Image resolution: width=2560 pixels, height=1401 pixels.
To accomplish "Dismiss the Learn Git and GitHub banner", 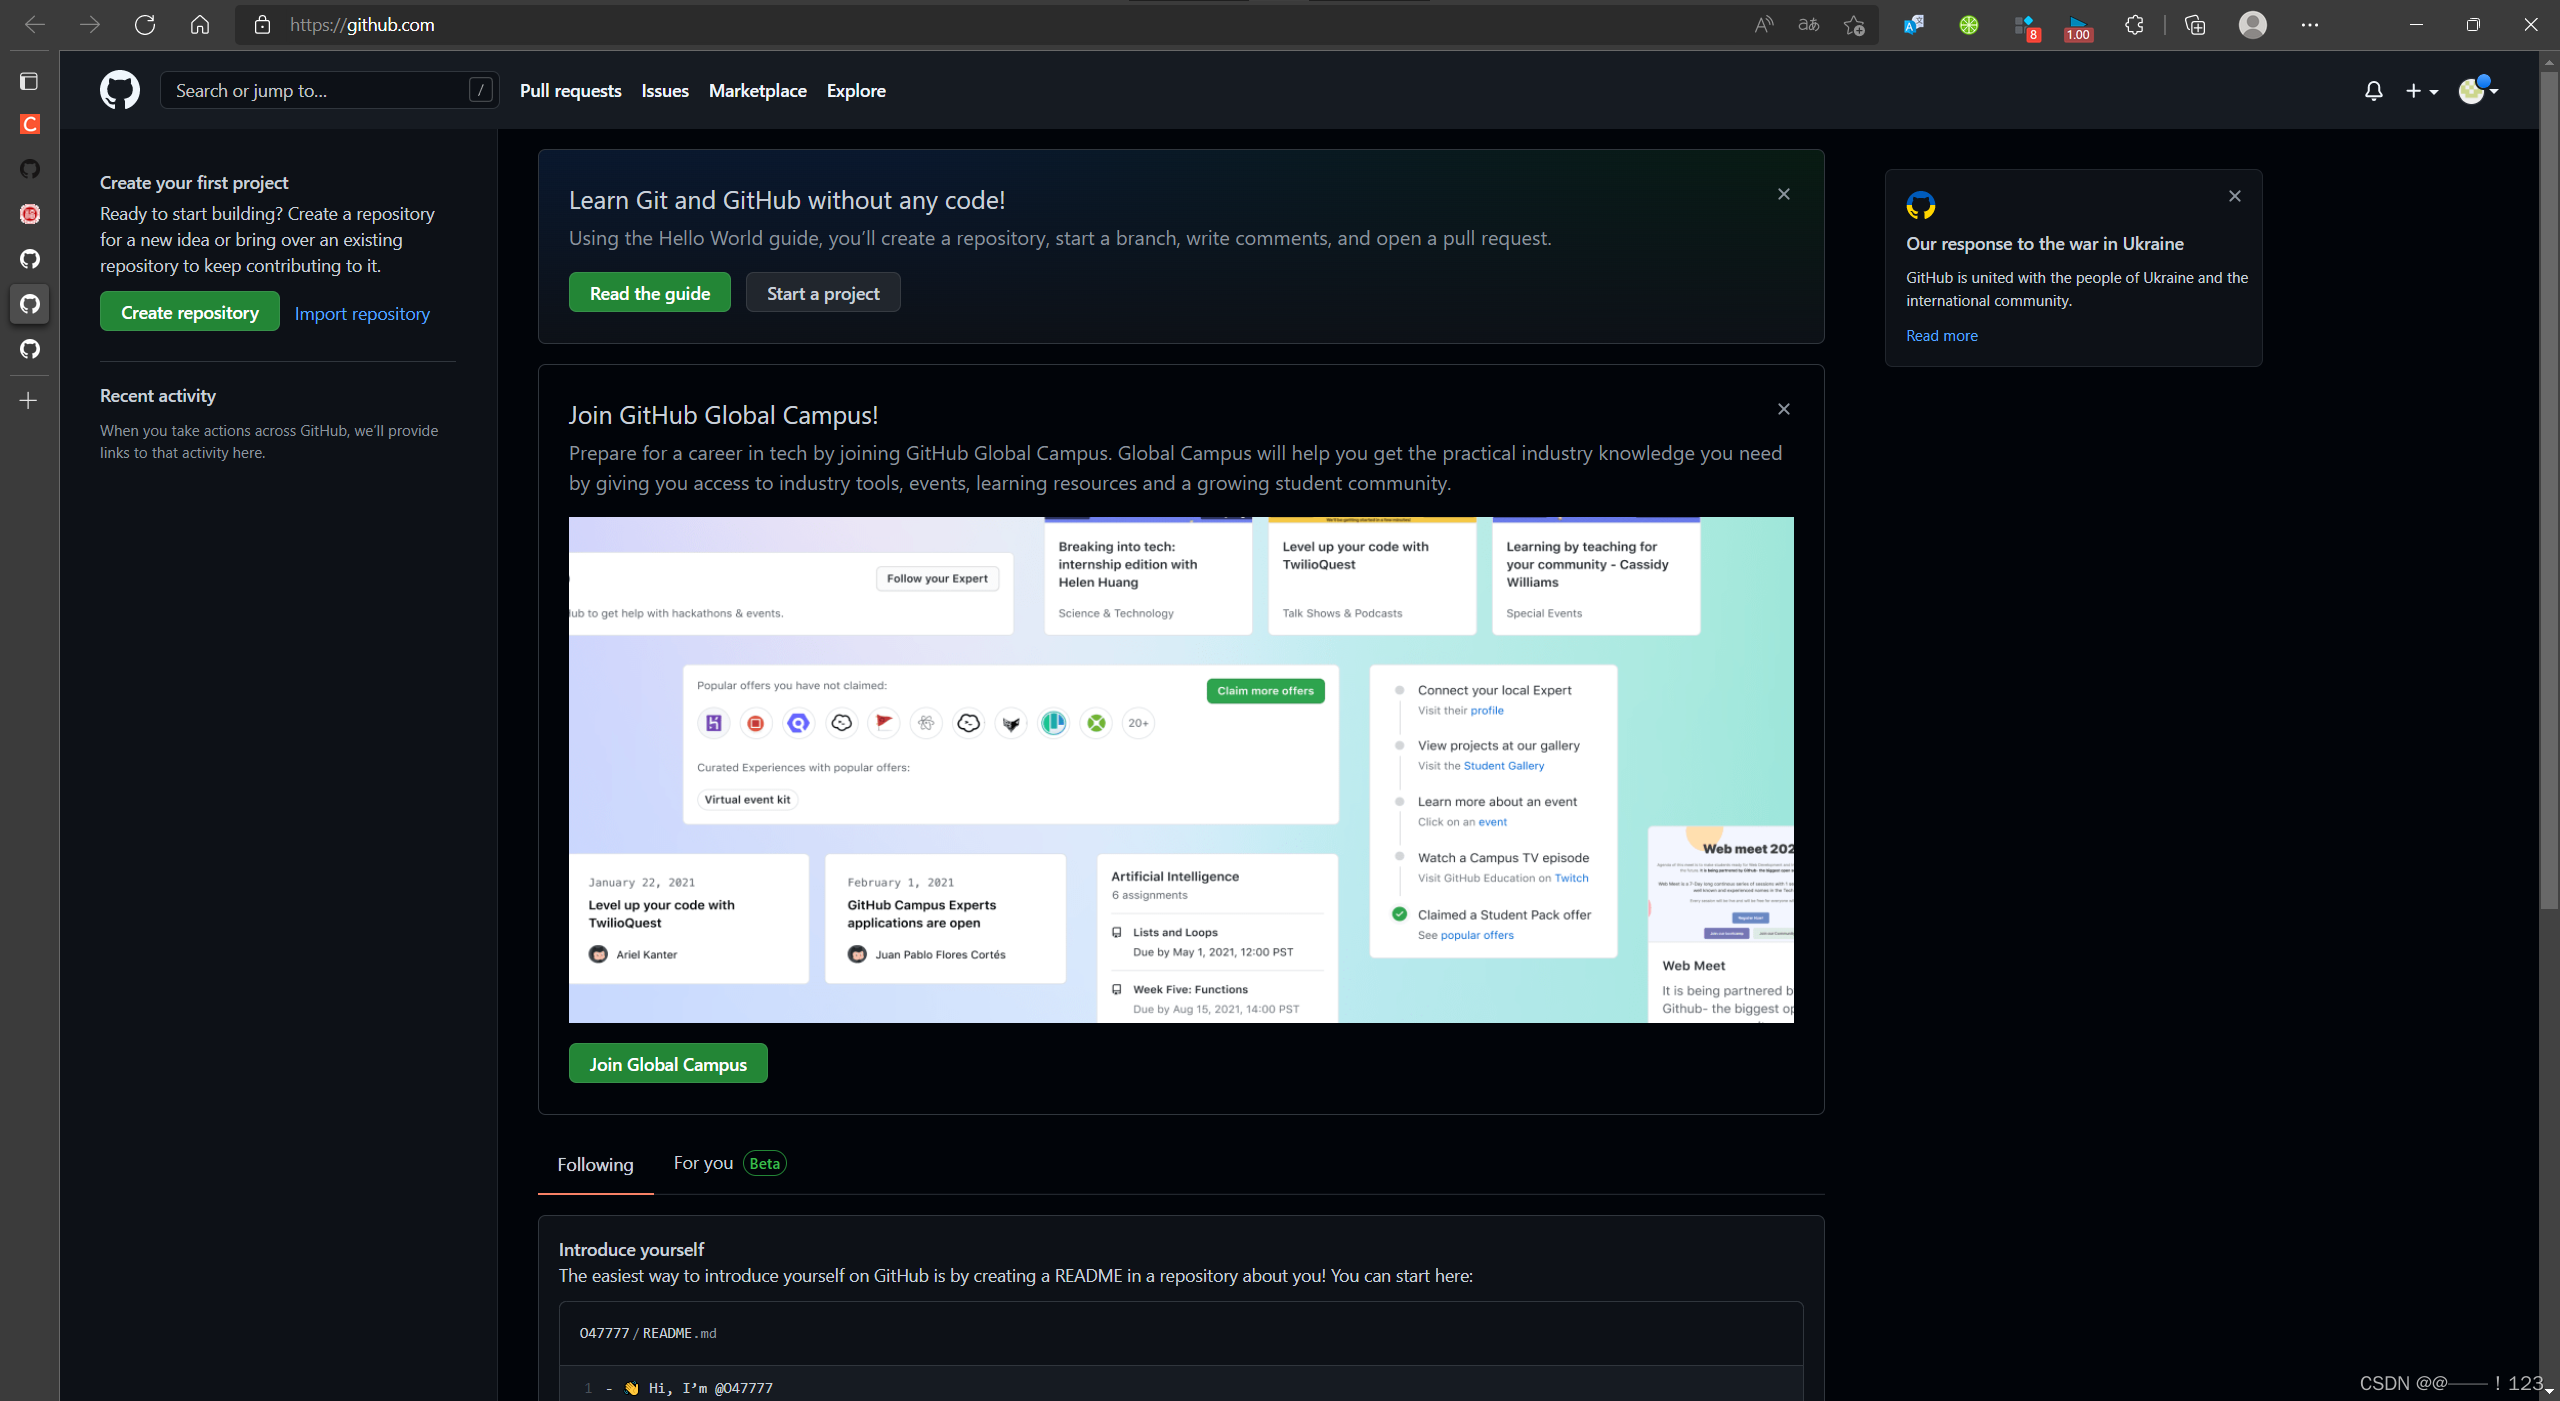I will (x=1783, y=194).
